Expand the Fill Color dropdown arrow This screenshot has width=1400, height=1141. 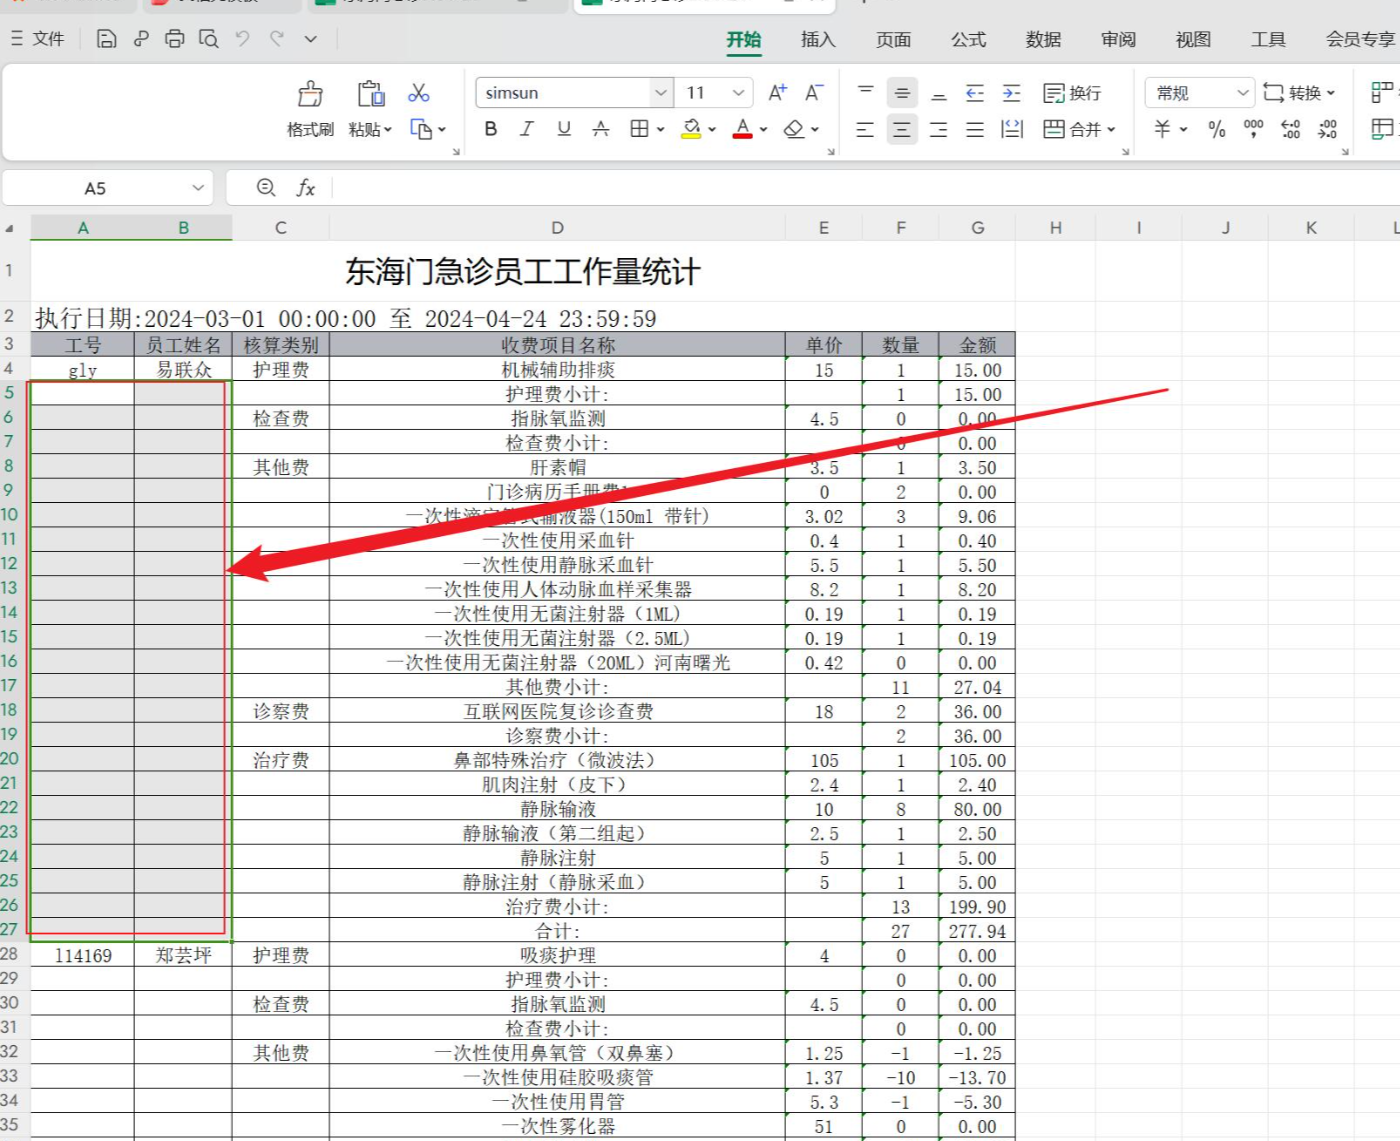pos(712,129)
